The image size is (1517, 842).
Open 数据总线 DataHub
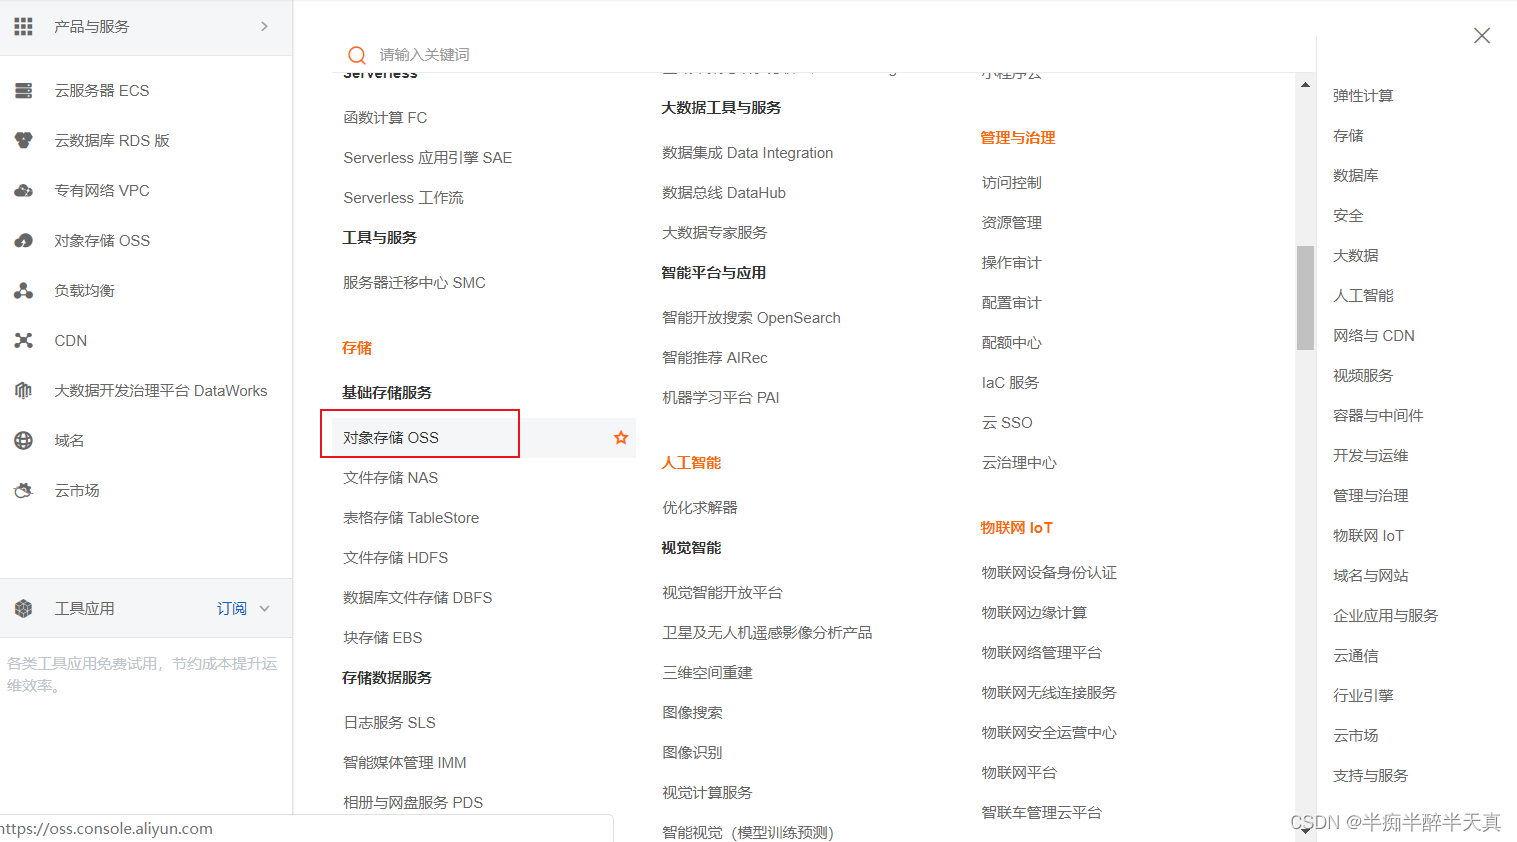tap(724, 192)
